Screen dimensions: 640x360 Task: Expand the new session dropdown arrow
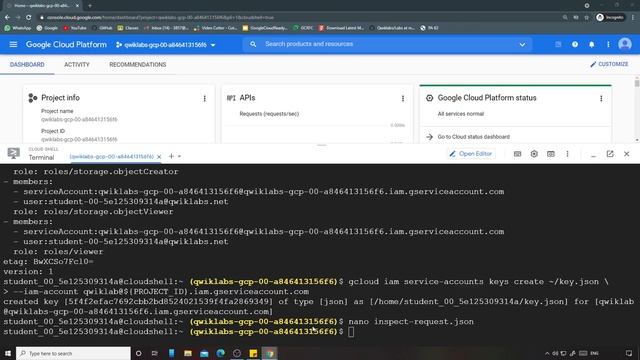pyautogui.click(x=179, y=157)
